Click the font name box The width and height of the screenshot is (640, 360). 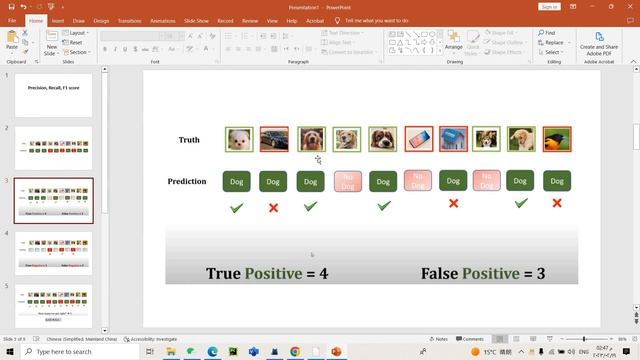coord(132,36)
